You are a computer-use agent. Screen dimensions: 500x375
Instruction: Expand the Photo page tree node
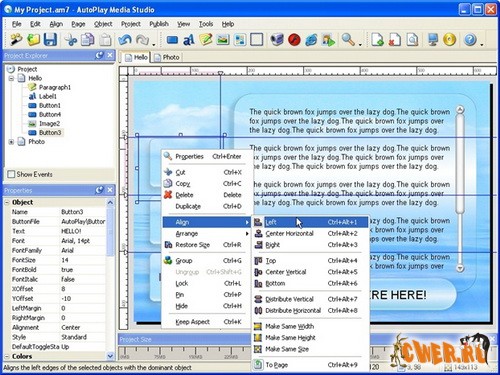pyautogui.click(x=11, y=142)
